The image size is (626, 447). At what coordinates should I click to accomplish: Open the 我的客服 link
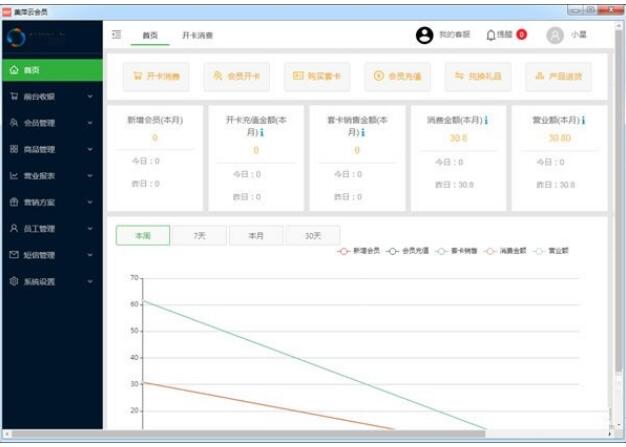[x=455, y=35]
